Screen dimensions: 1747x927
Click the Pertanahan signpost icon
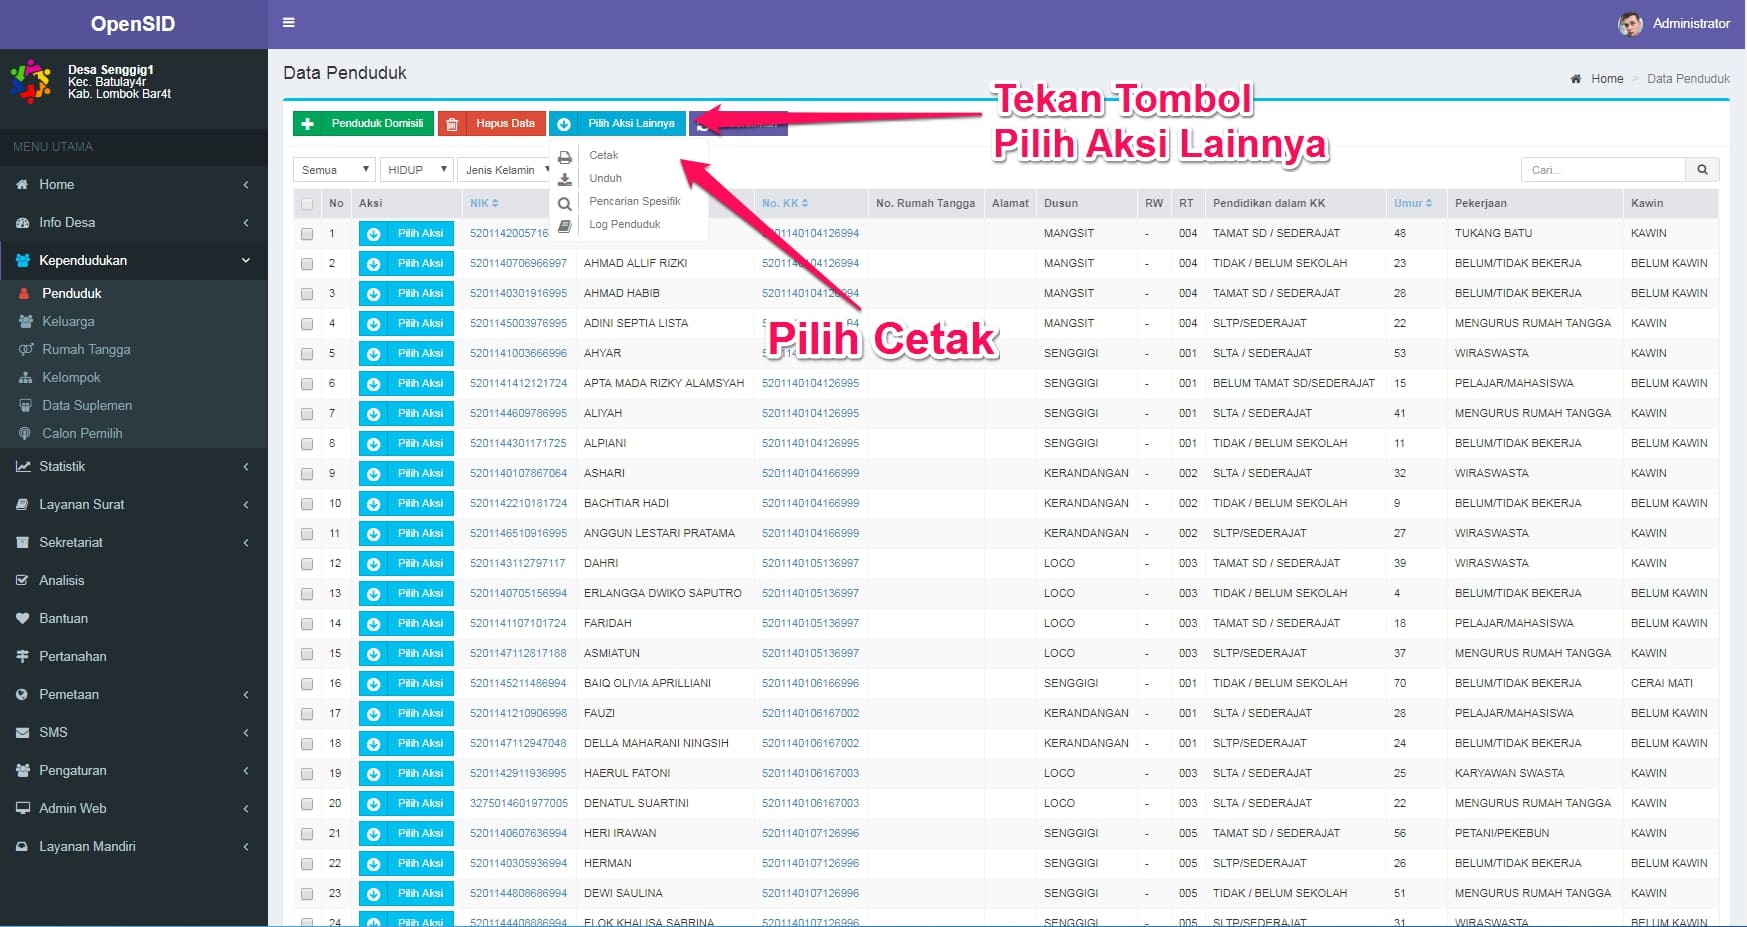click(x=23, y=656)
